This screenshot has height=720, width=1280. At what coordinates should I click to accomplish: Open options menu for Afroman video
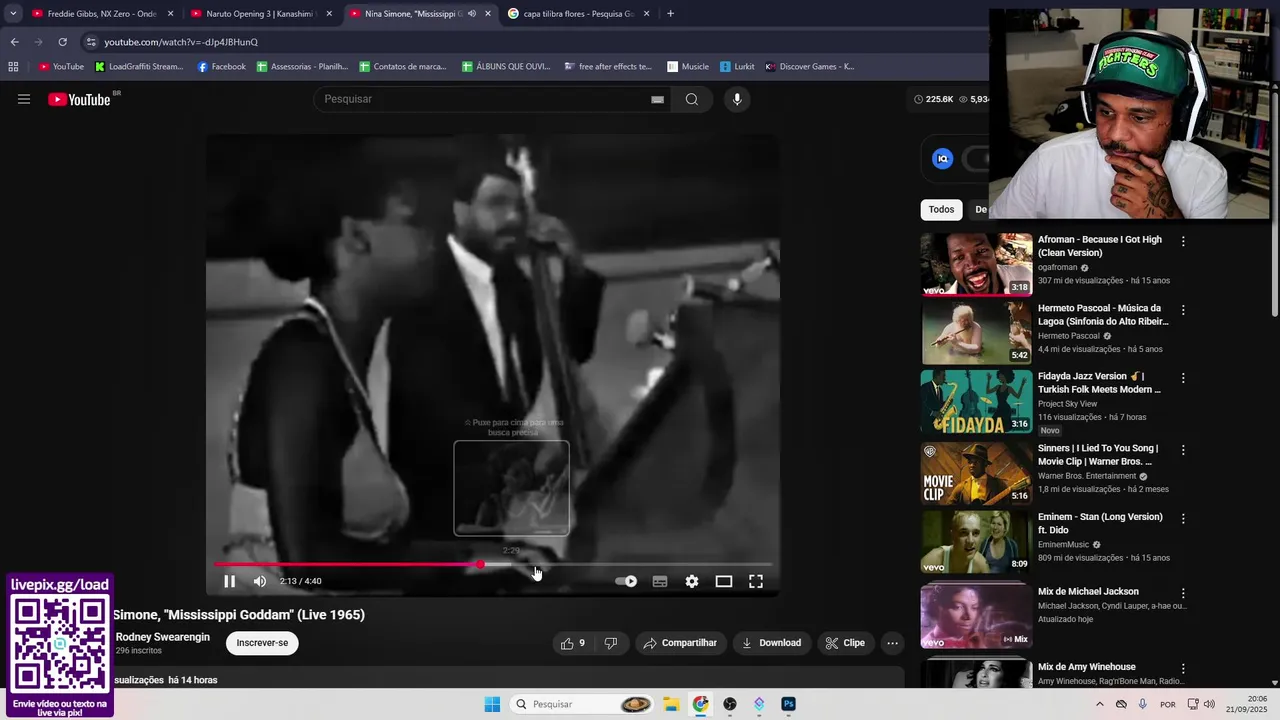[1183, 241]
